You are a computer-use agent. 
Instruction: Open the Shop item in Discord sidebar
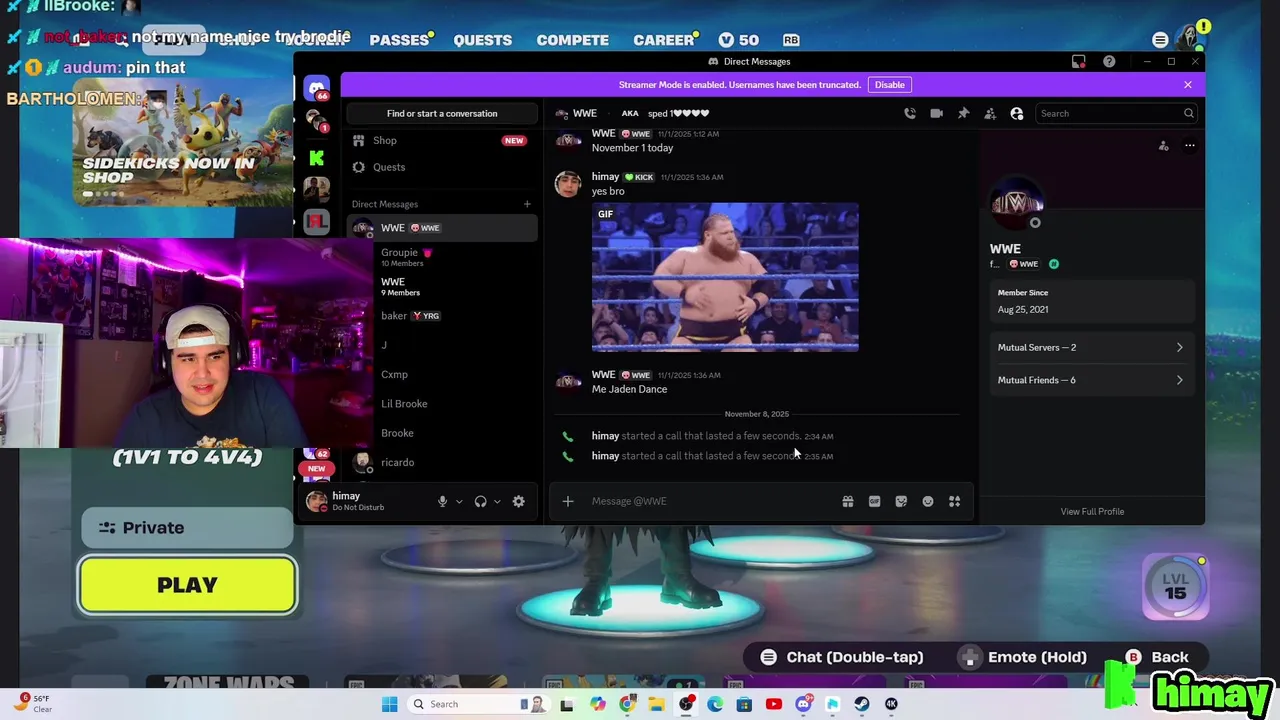click(441, 141)
